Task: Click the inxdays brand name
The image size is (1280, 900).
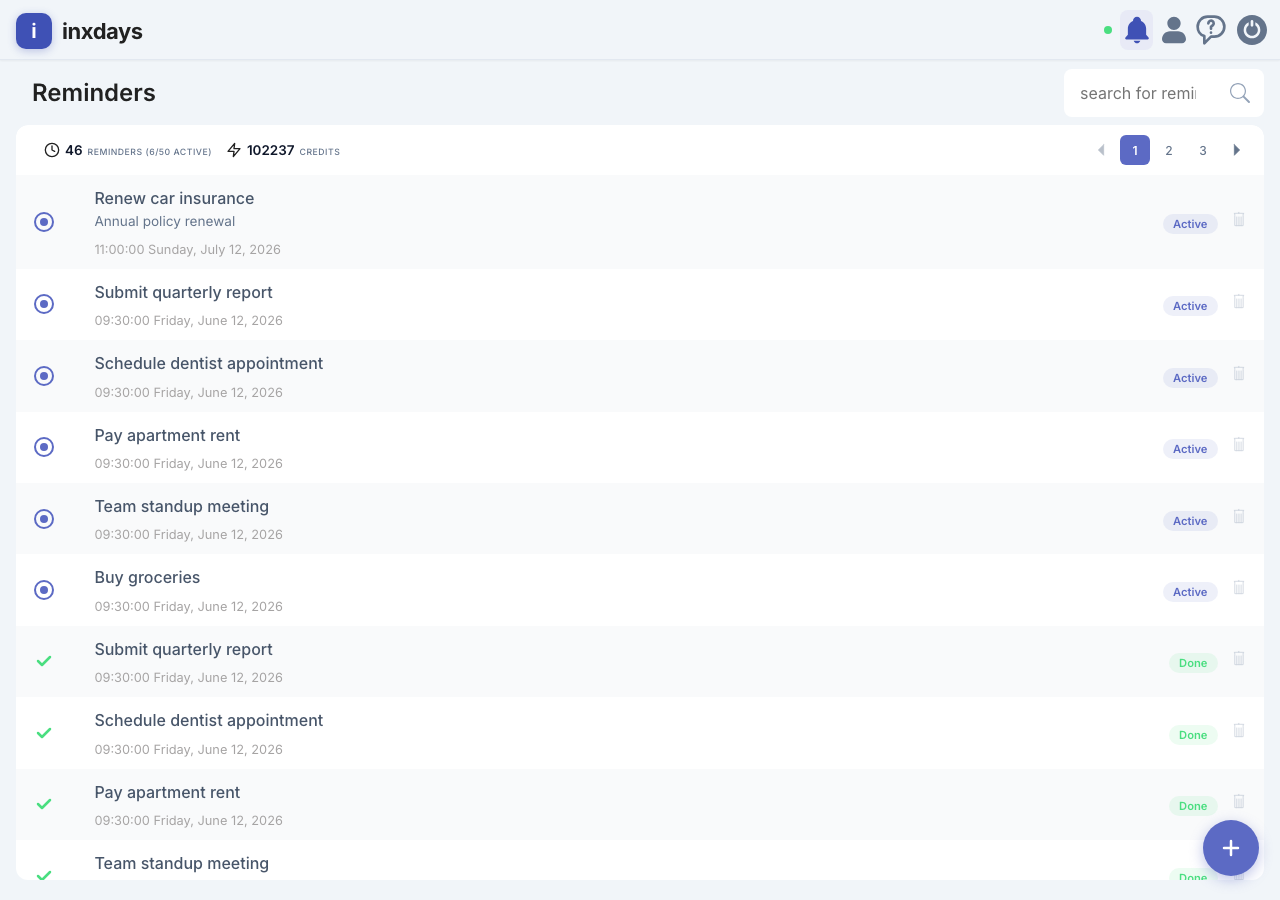Action: click(x=102, y=31)
